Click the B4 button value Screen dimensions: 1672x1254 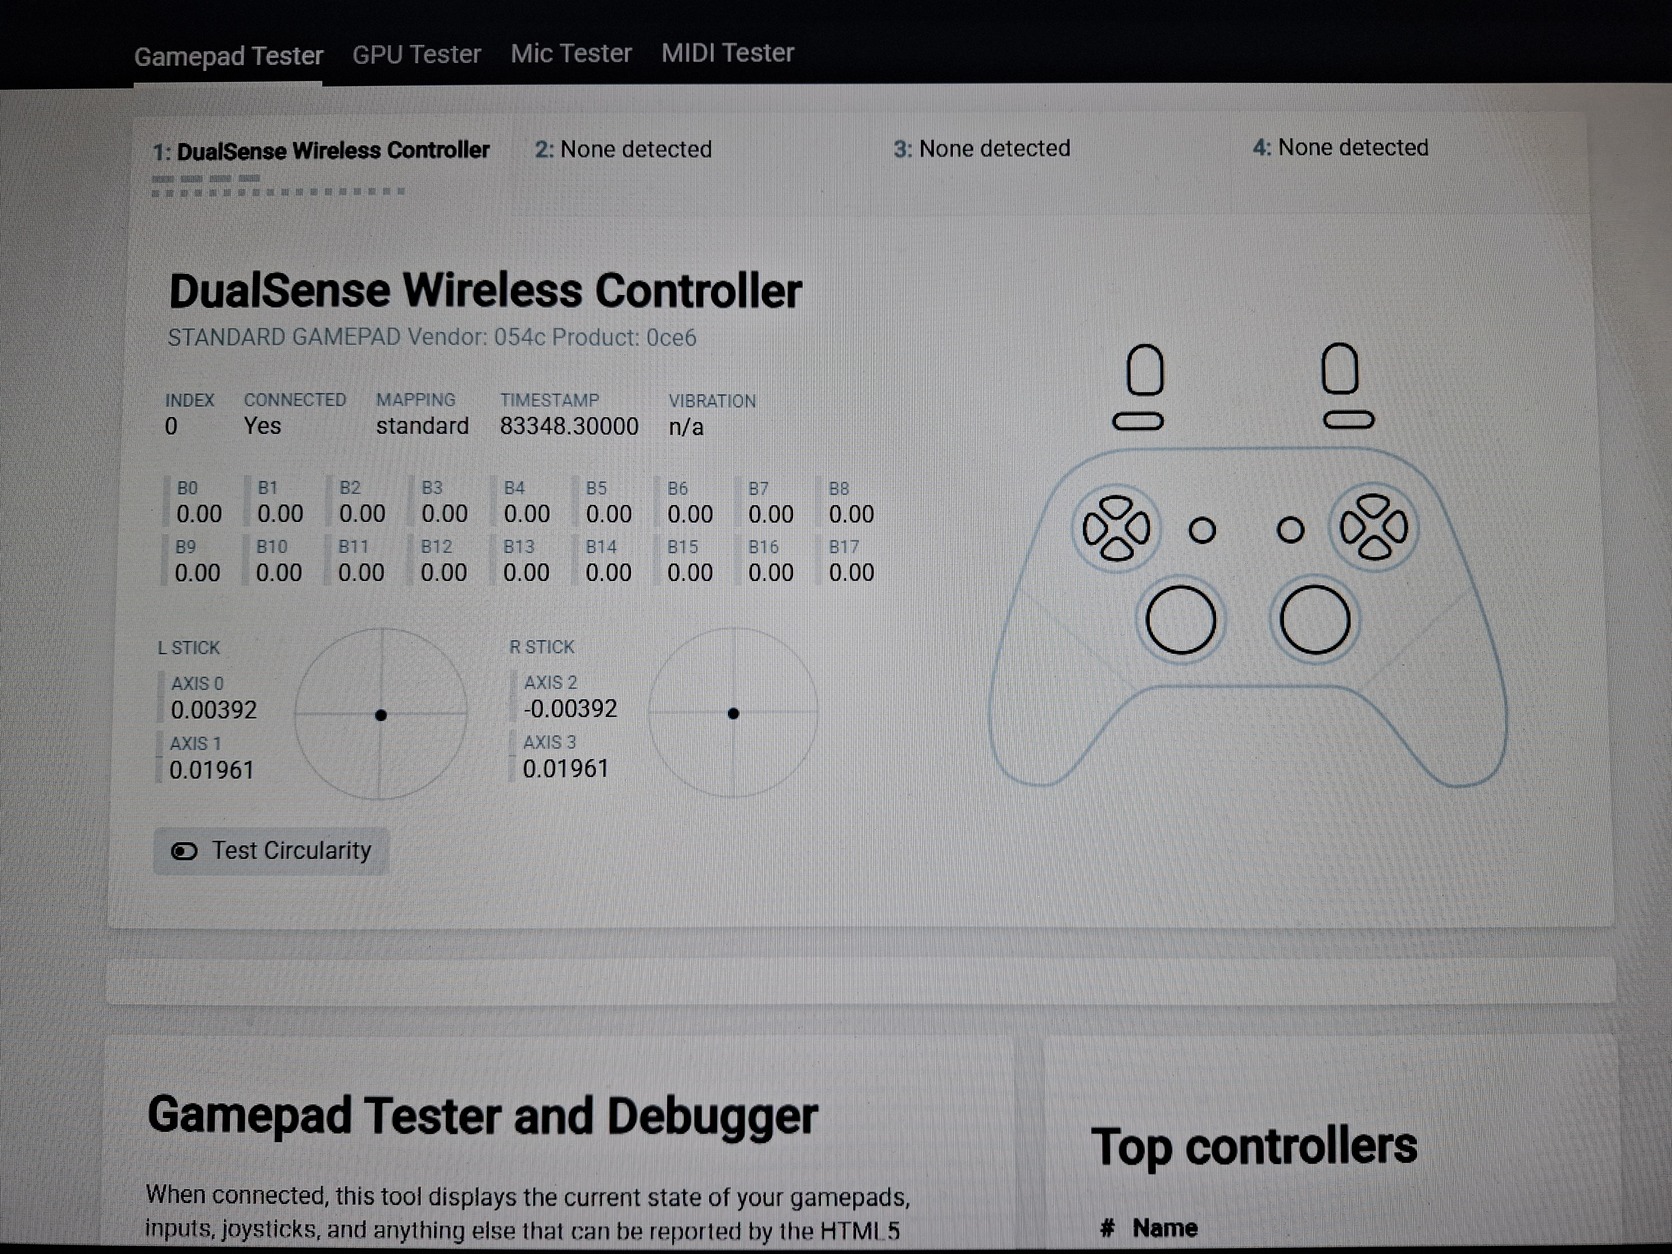[527, 514]
